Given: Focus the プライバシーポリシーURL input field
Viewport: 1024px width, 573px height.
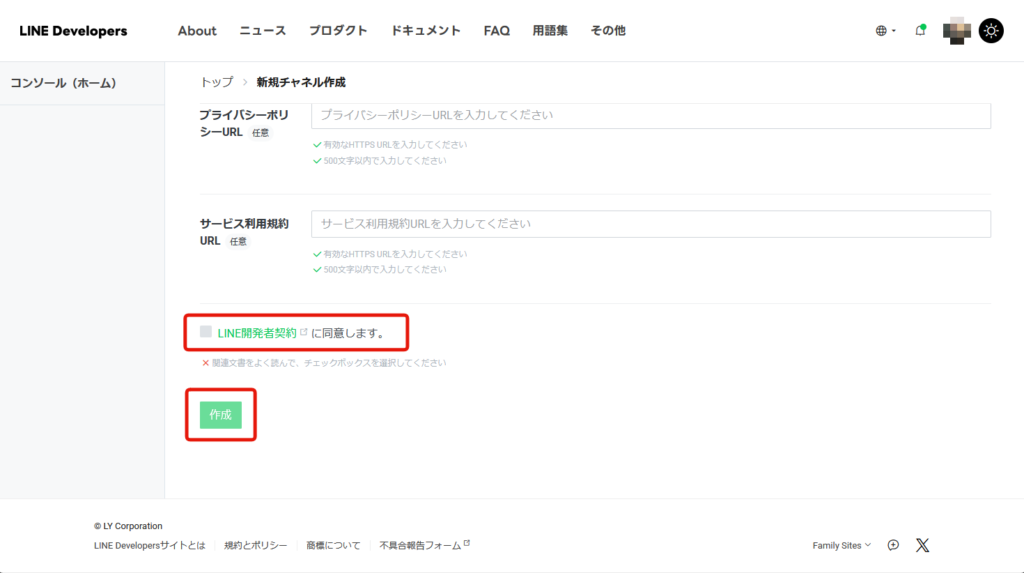Looking at the screenshot, I should click(x=650, y=115).
